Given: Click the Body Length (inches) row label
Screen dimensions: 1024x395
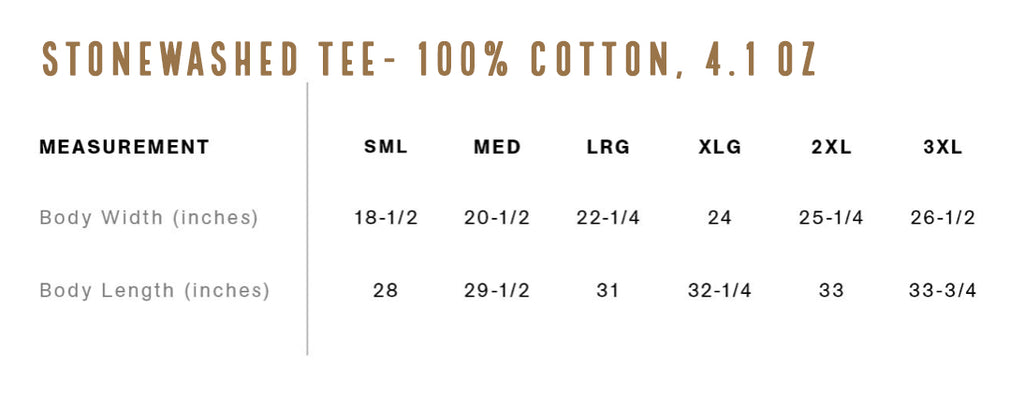Looking at the screenshot, I should tap(155, 290).
